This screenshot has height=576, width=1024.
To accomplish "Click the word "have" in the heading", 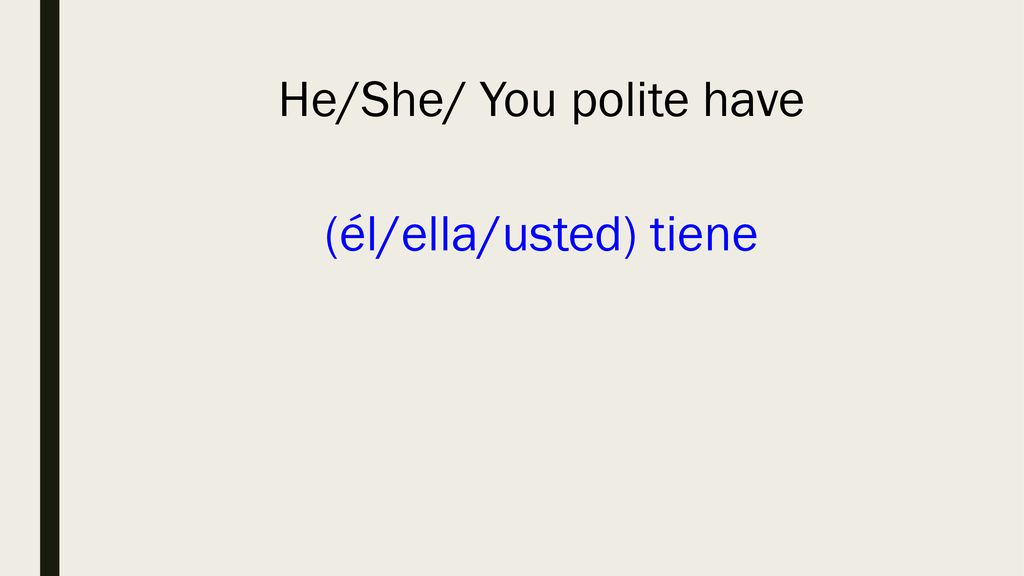I will pyautogui.click(x=754, y=100).
